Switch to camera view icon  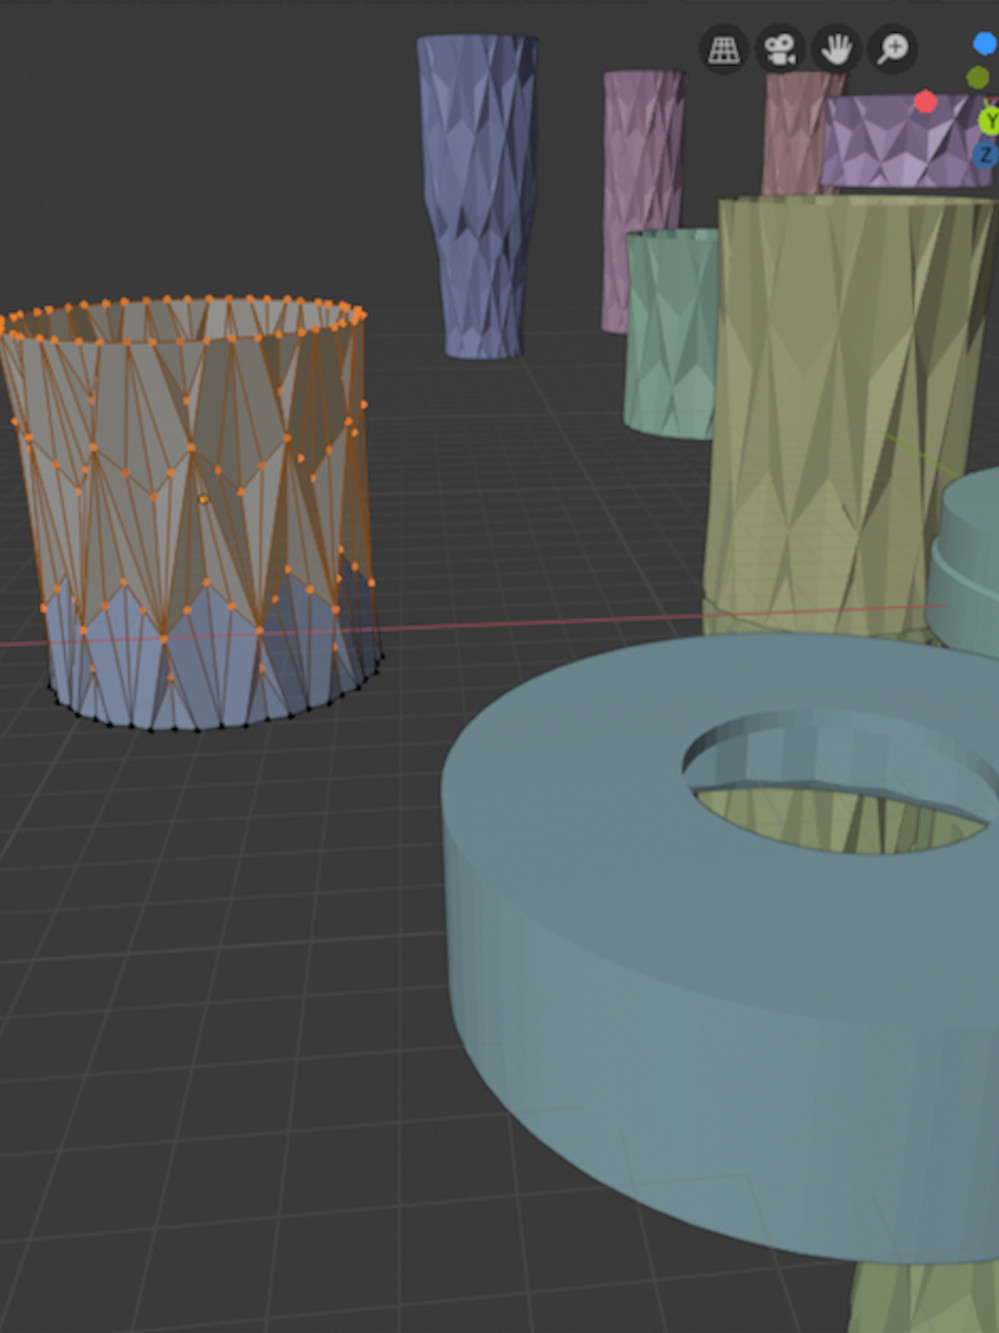click(779, 49)
